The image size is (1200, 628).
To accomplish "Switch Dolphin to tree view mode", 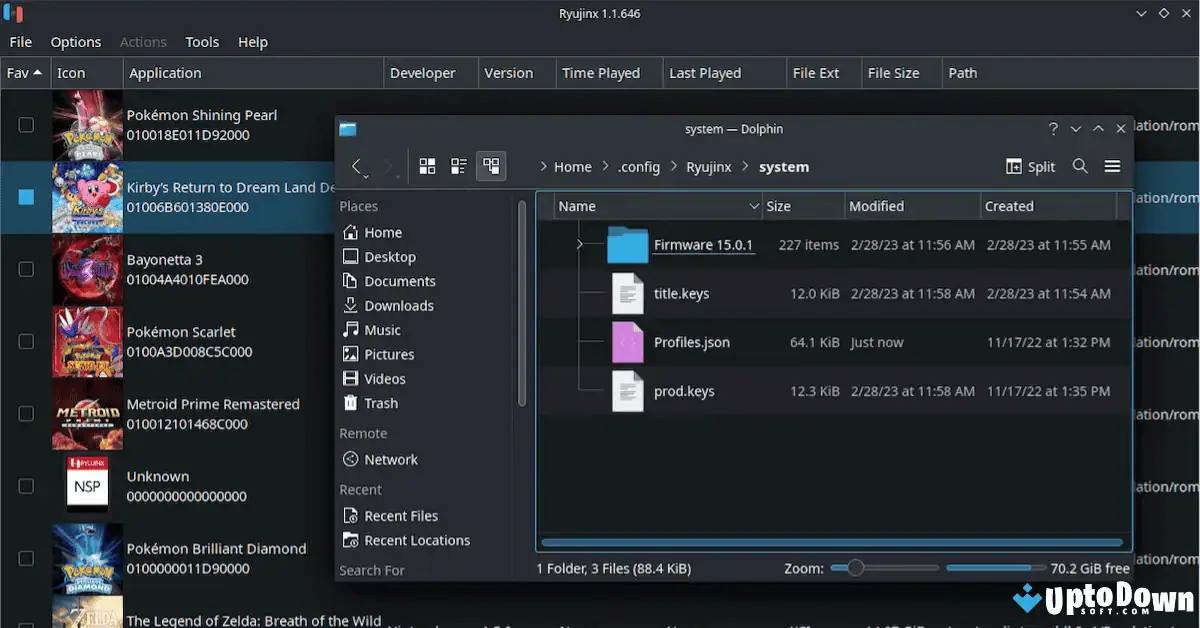I will tap(491, 166).
